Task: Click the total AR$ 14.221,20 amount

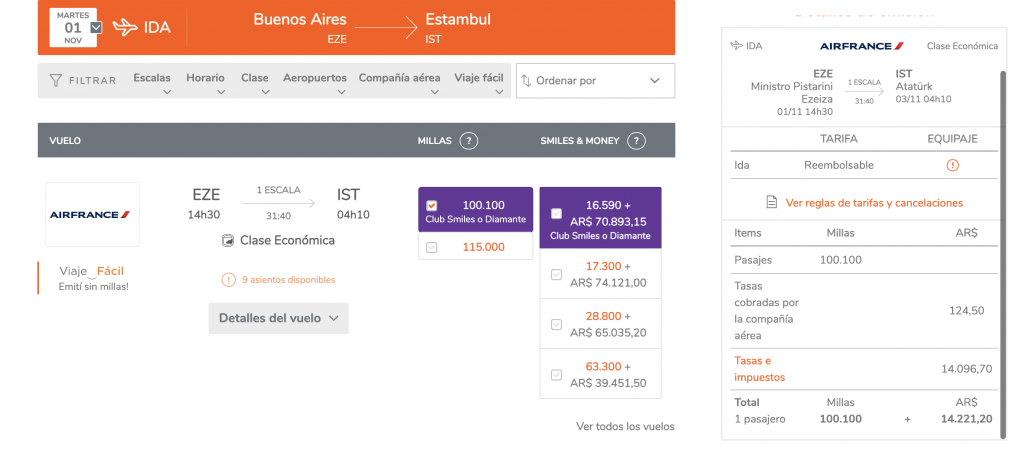Action: coord(967,419)
